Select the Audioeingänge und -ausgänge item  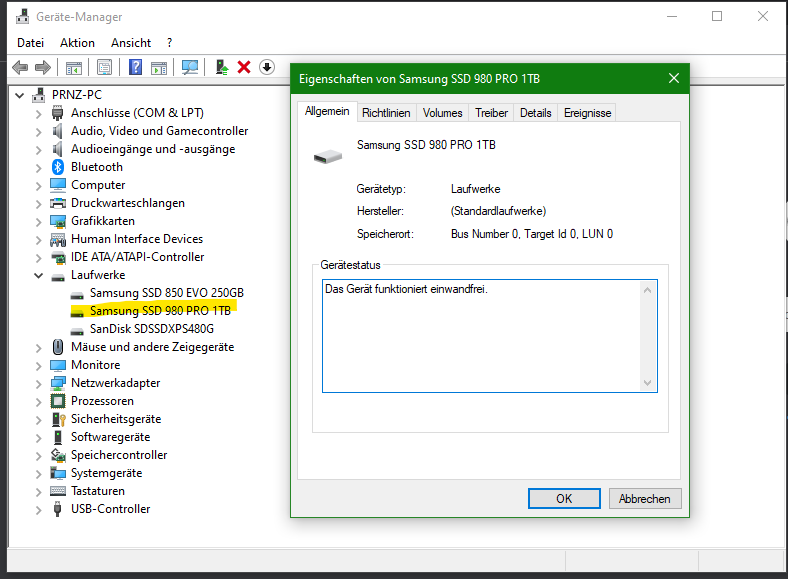pyautogui.click(x=153, y=149)
